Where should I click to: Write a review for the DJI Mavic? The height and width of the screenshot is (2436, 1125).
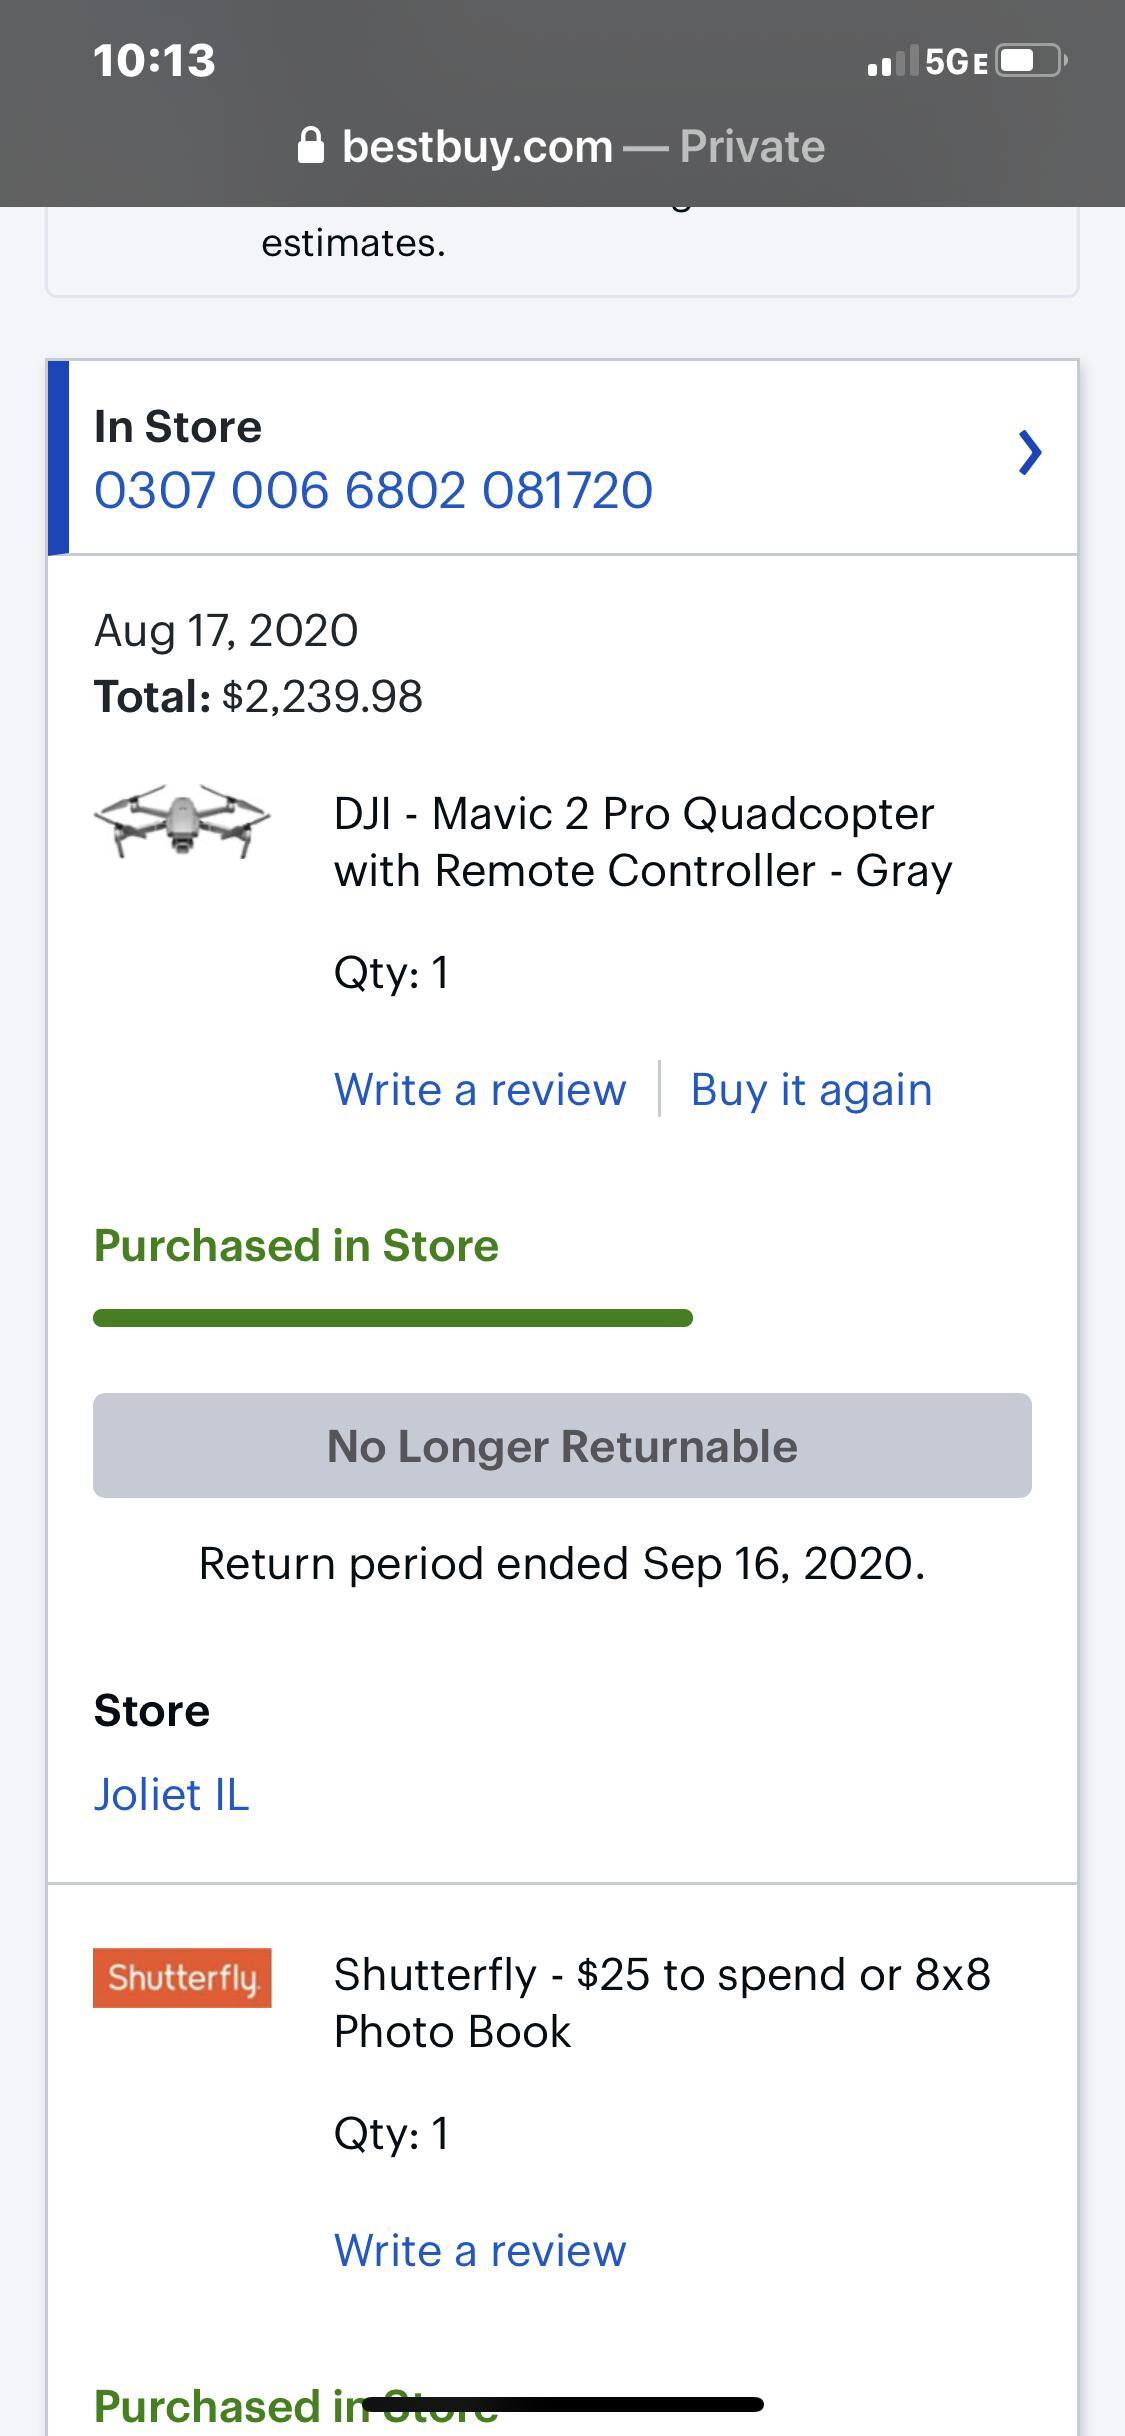(x=480, y=1089)
